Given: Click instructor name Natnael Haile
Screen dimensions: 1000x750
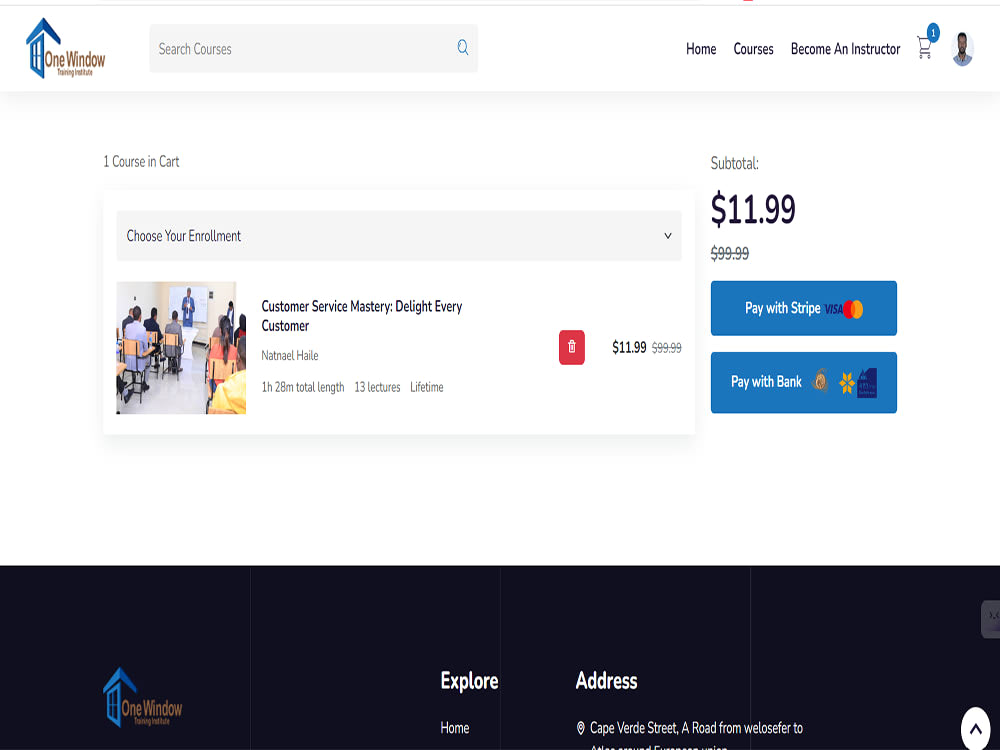Looking at the screenshot, I should [x=289, y=355].
